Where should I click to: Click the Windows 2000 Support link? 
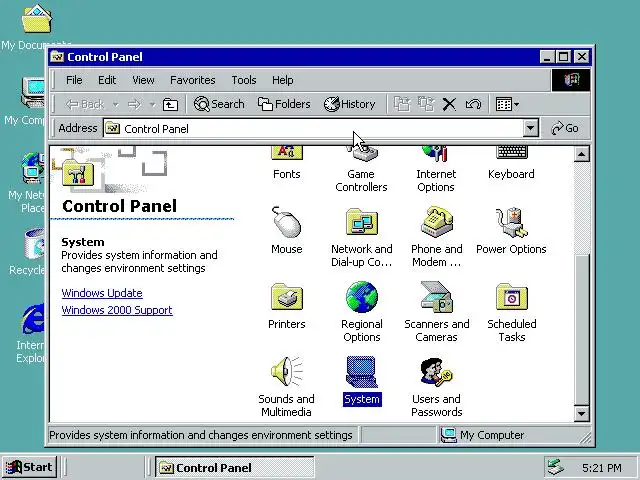(x=117, y=310)
